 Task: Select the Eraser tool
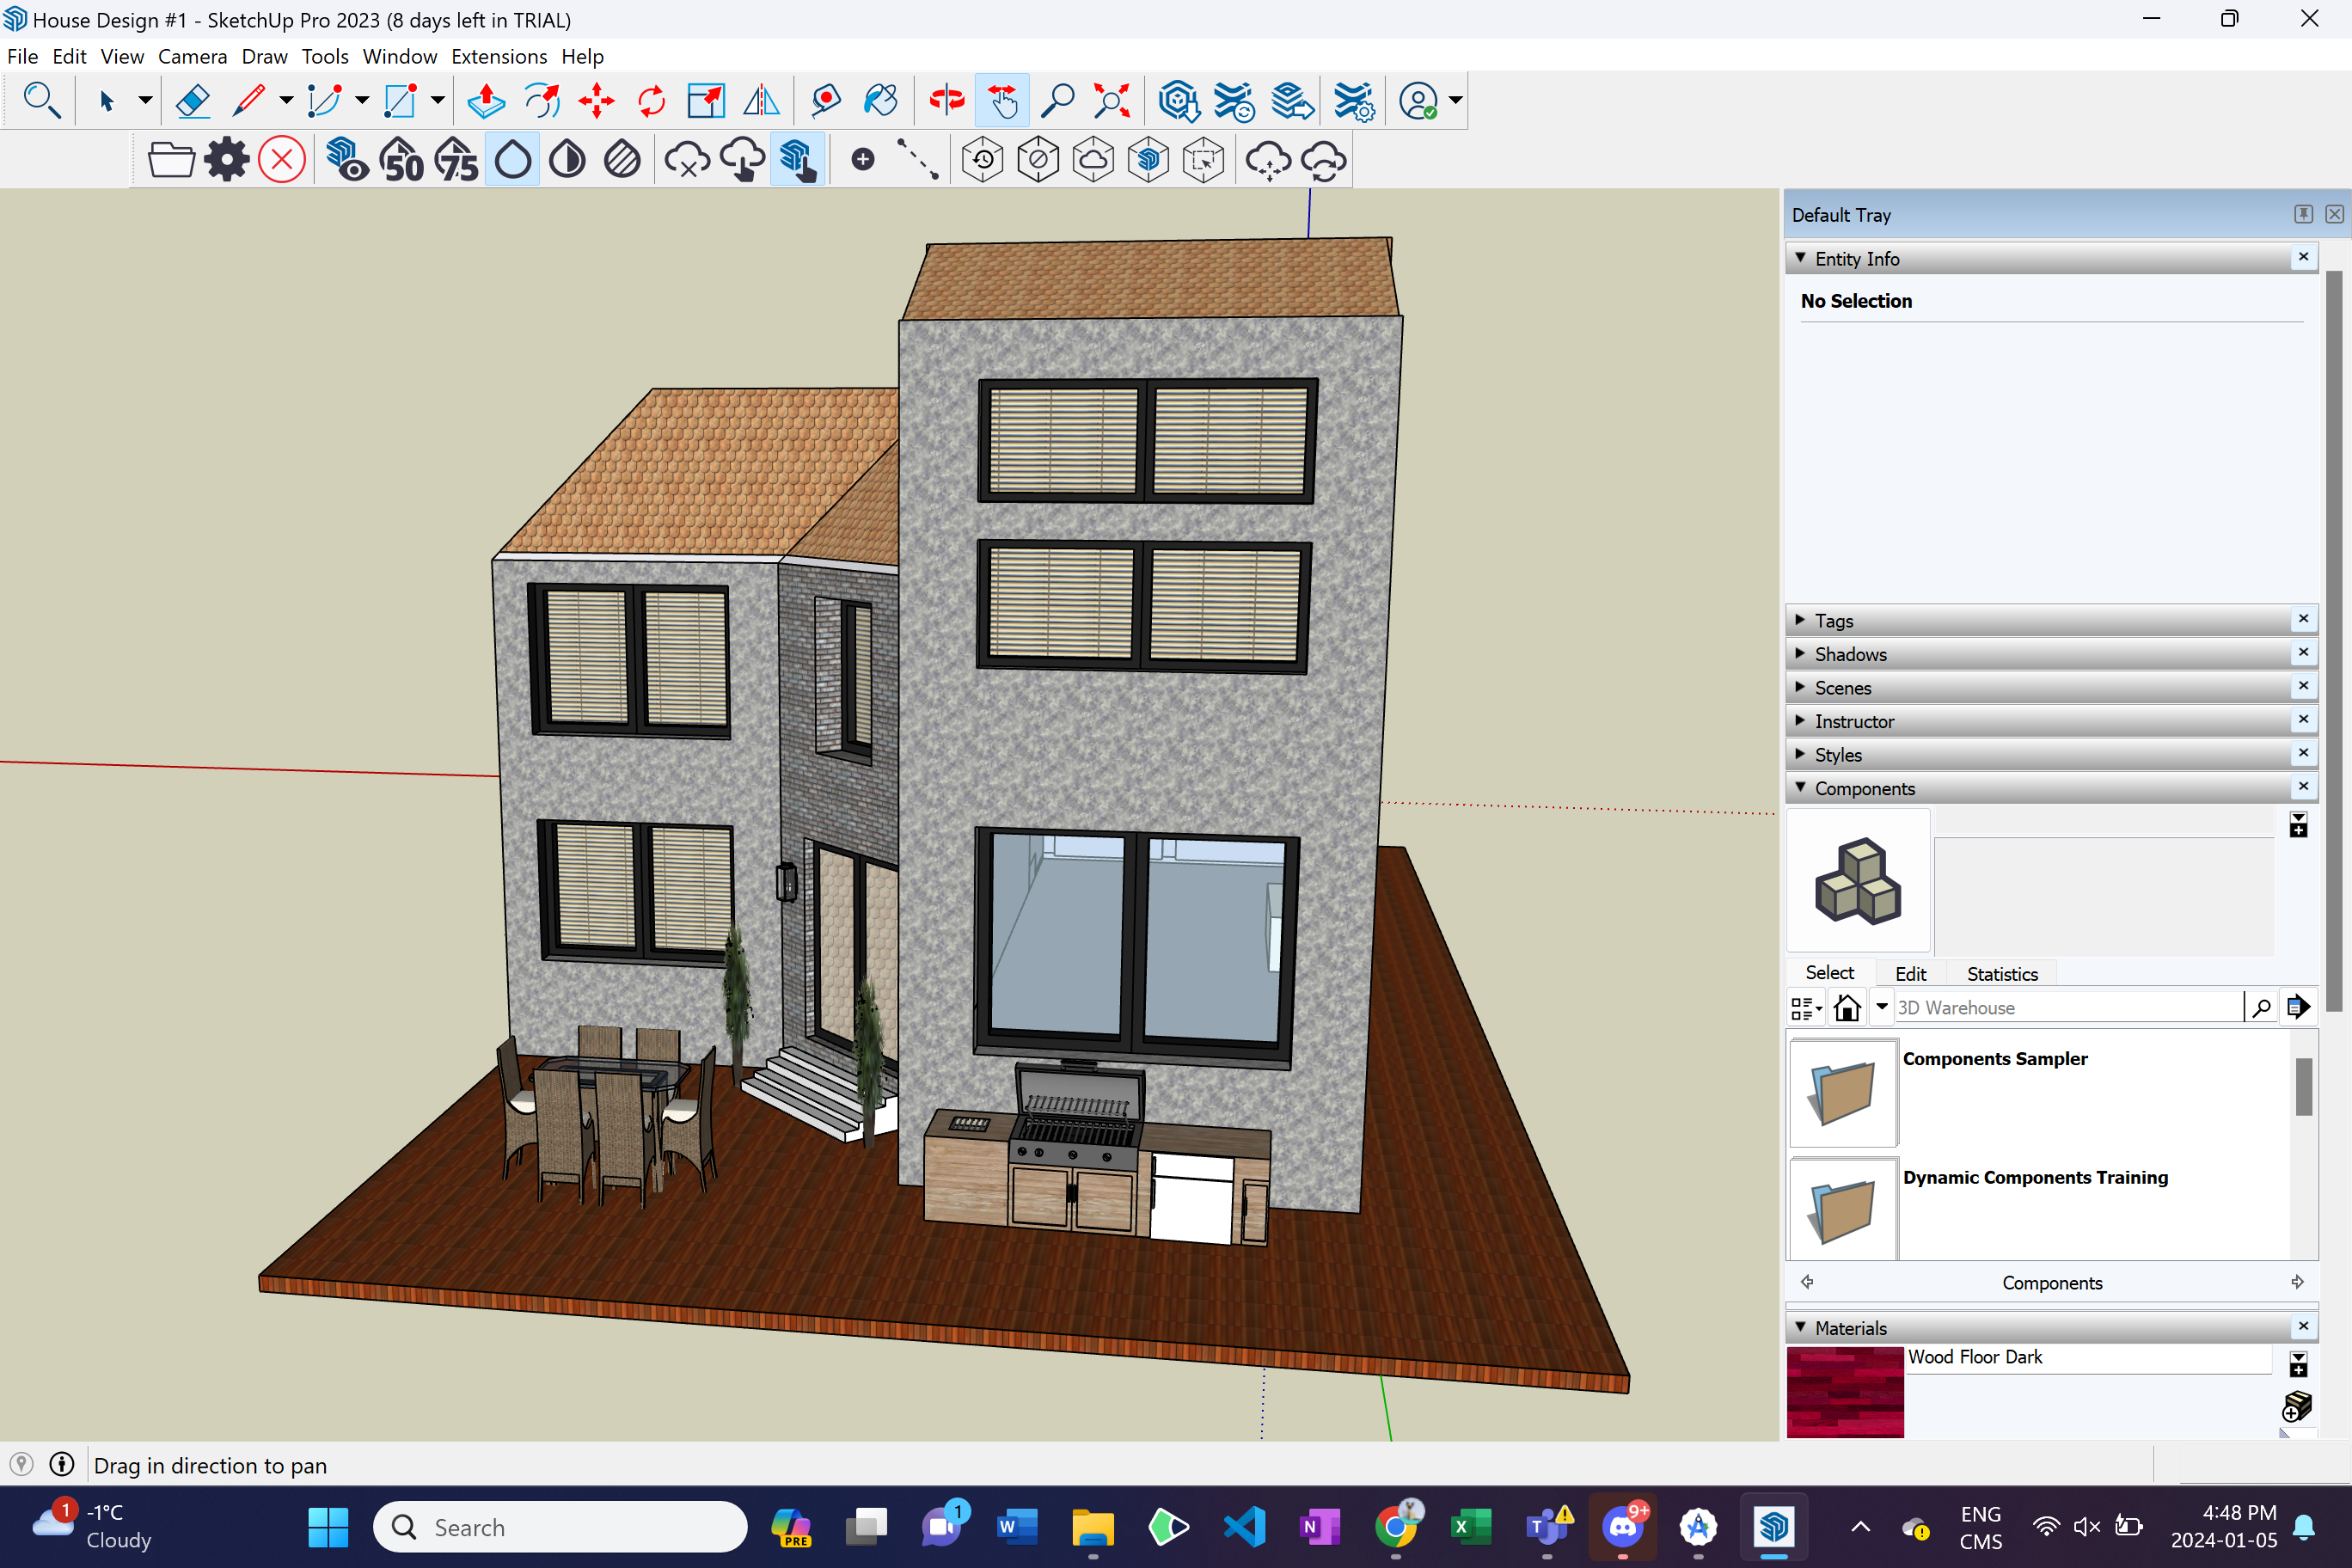coord(192,101)
